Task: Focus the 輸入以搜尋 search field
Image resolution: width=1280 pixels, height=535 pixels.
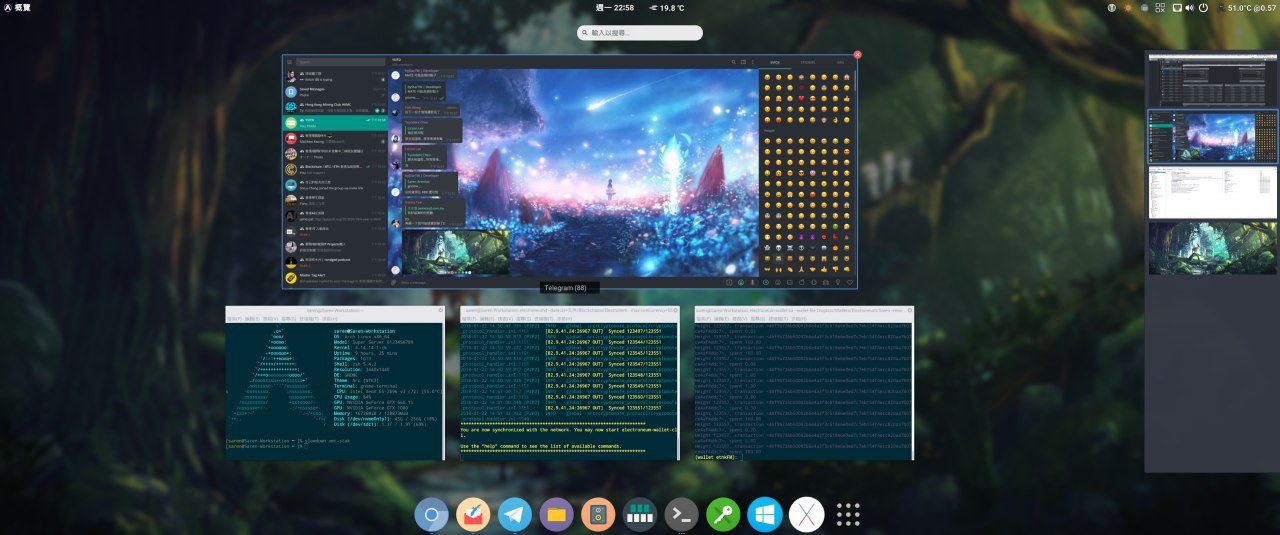Action: 640,33
